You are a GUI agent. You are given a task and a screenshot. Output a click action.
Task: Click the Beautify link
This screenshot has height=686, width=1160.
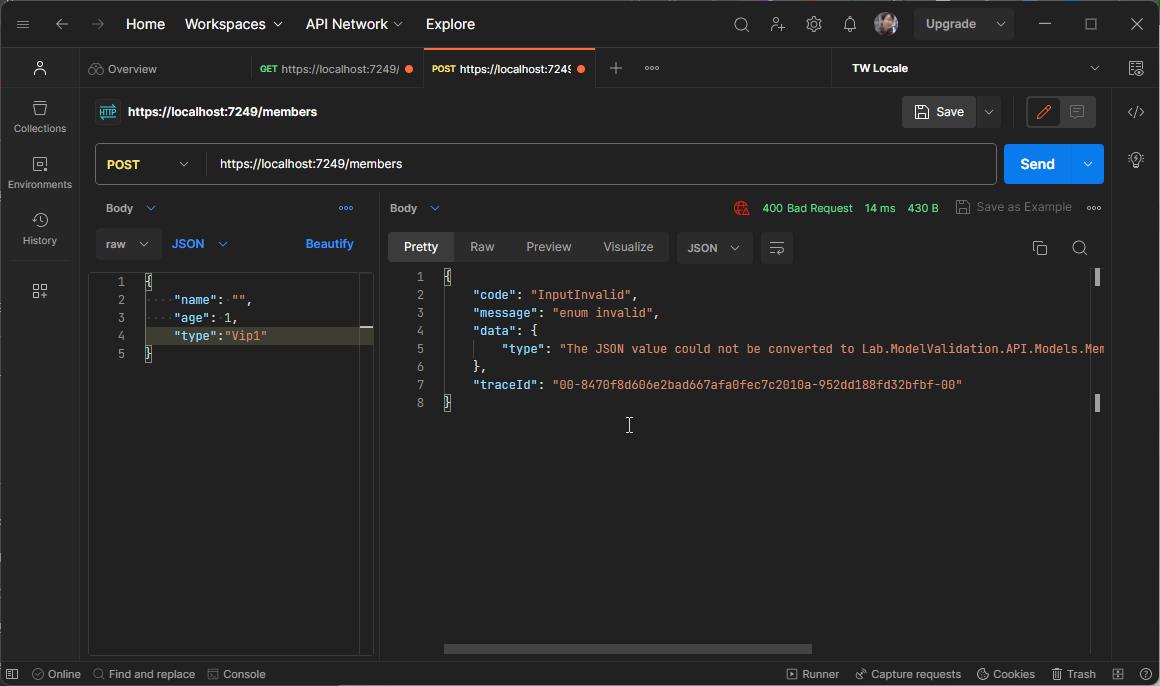tap(329, 244)
